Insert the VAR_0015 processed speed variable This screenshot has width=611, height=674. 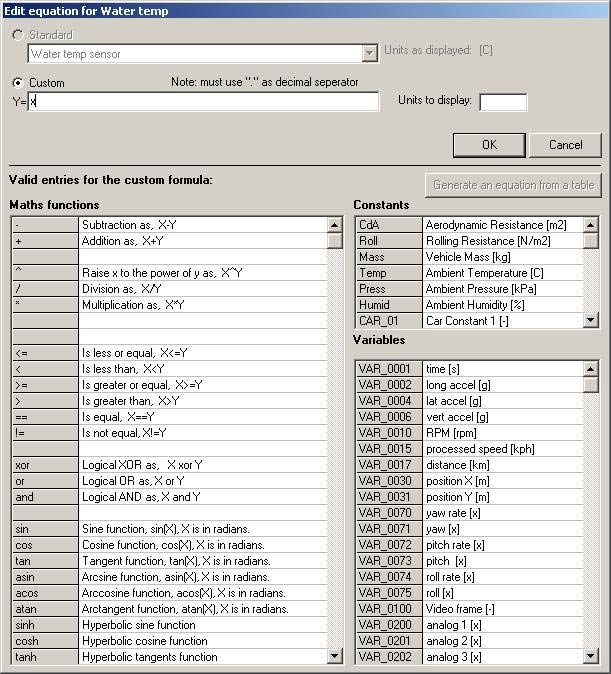[388, 449]
